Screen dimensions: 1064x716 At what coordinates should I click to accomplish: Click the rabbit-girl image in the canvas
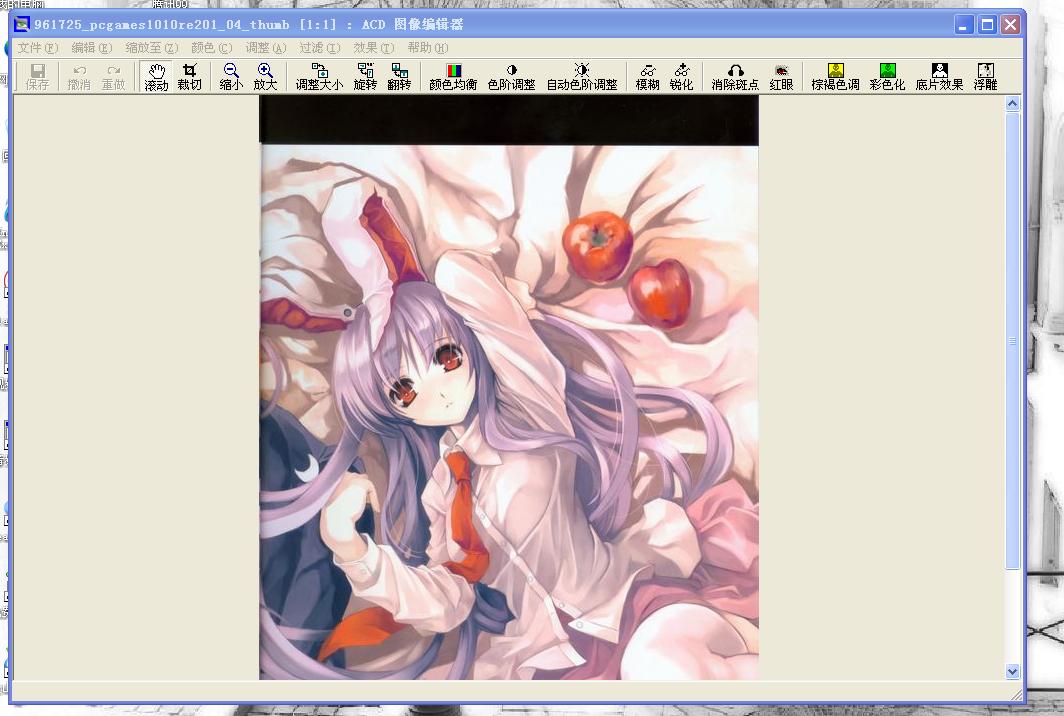click(509, 387)
